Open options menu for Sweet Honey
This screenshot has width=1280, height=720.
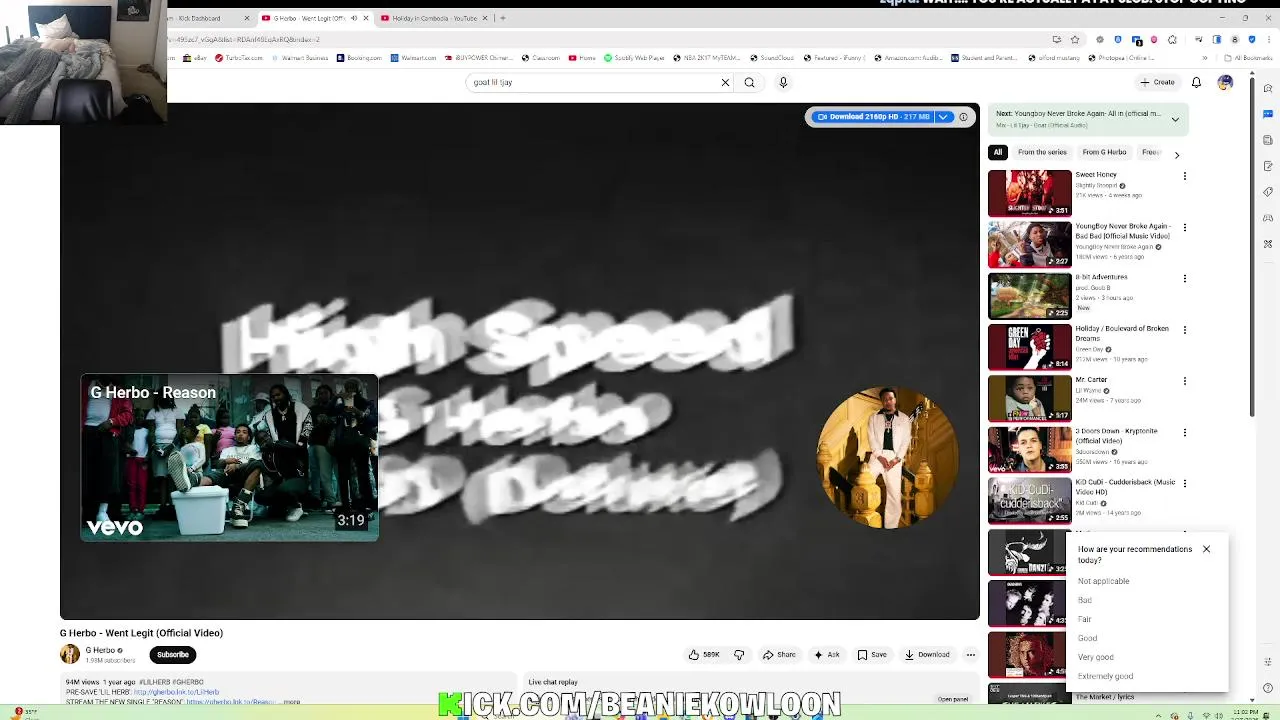tap(1185, 176)
